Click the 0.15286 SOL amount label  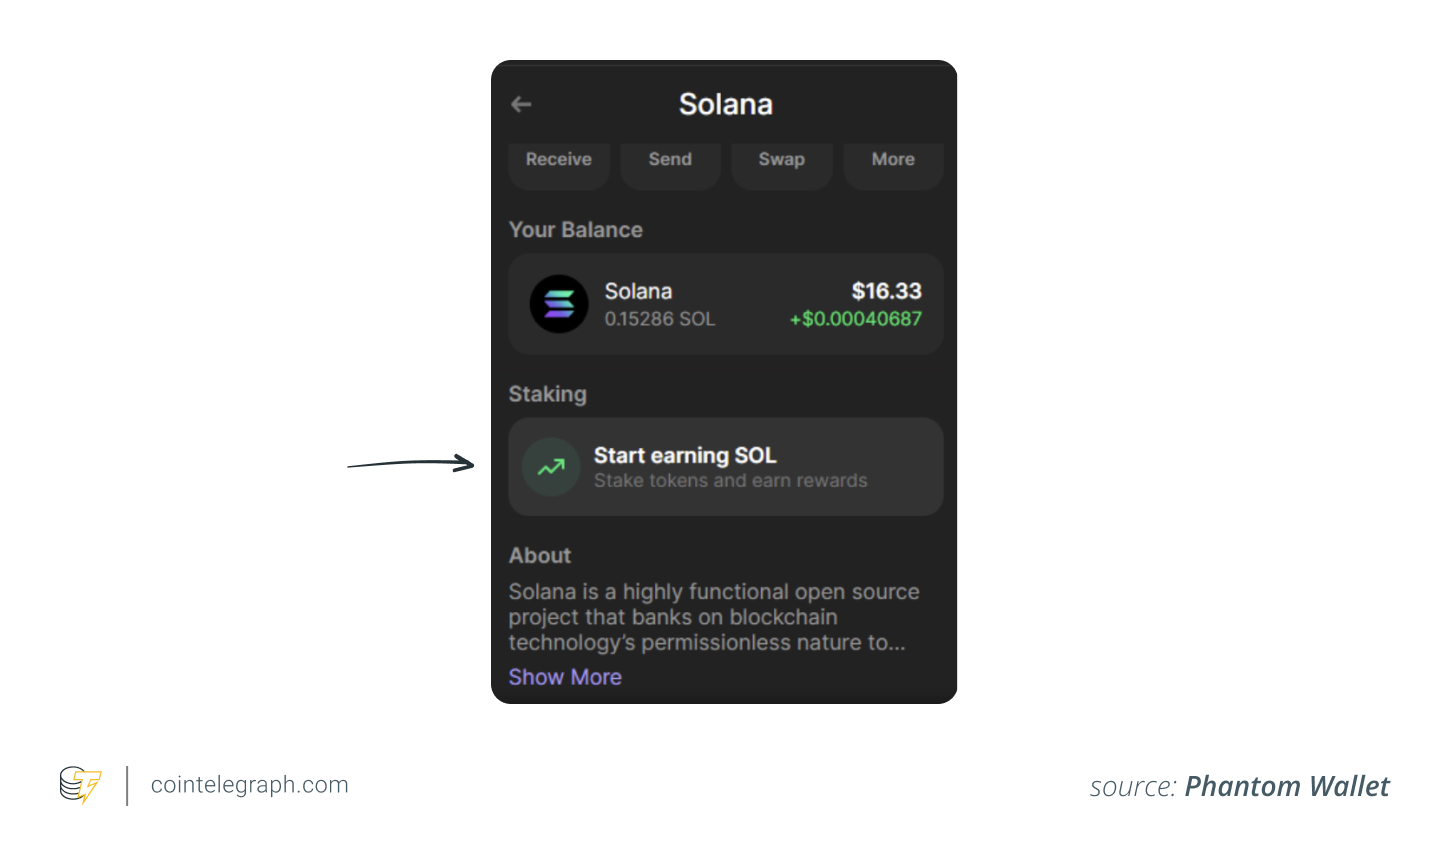pyautogui.click(x=660, y=319)
